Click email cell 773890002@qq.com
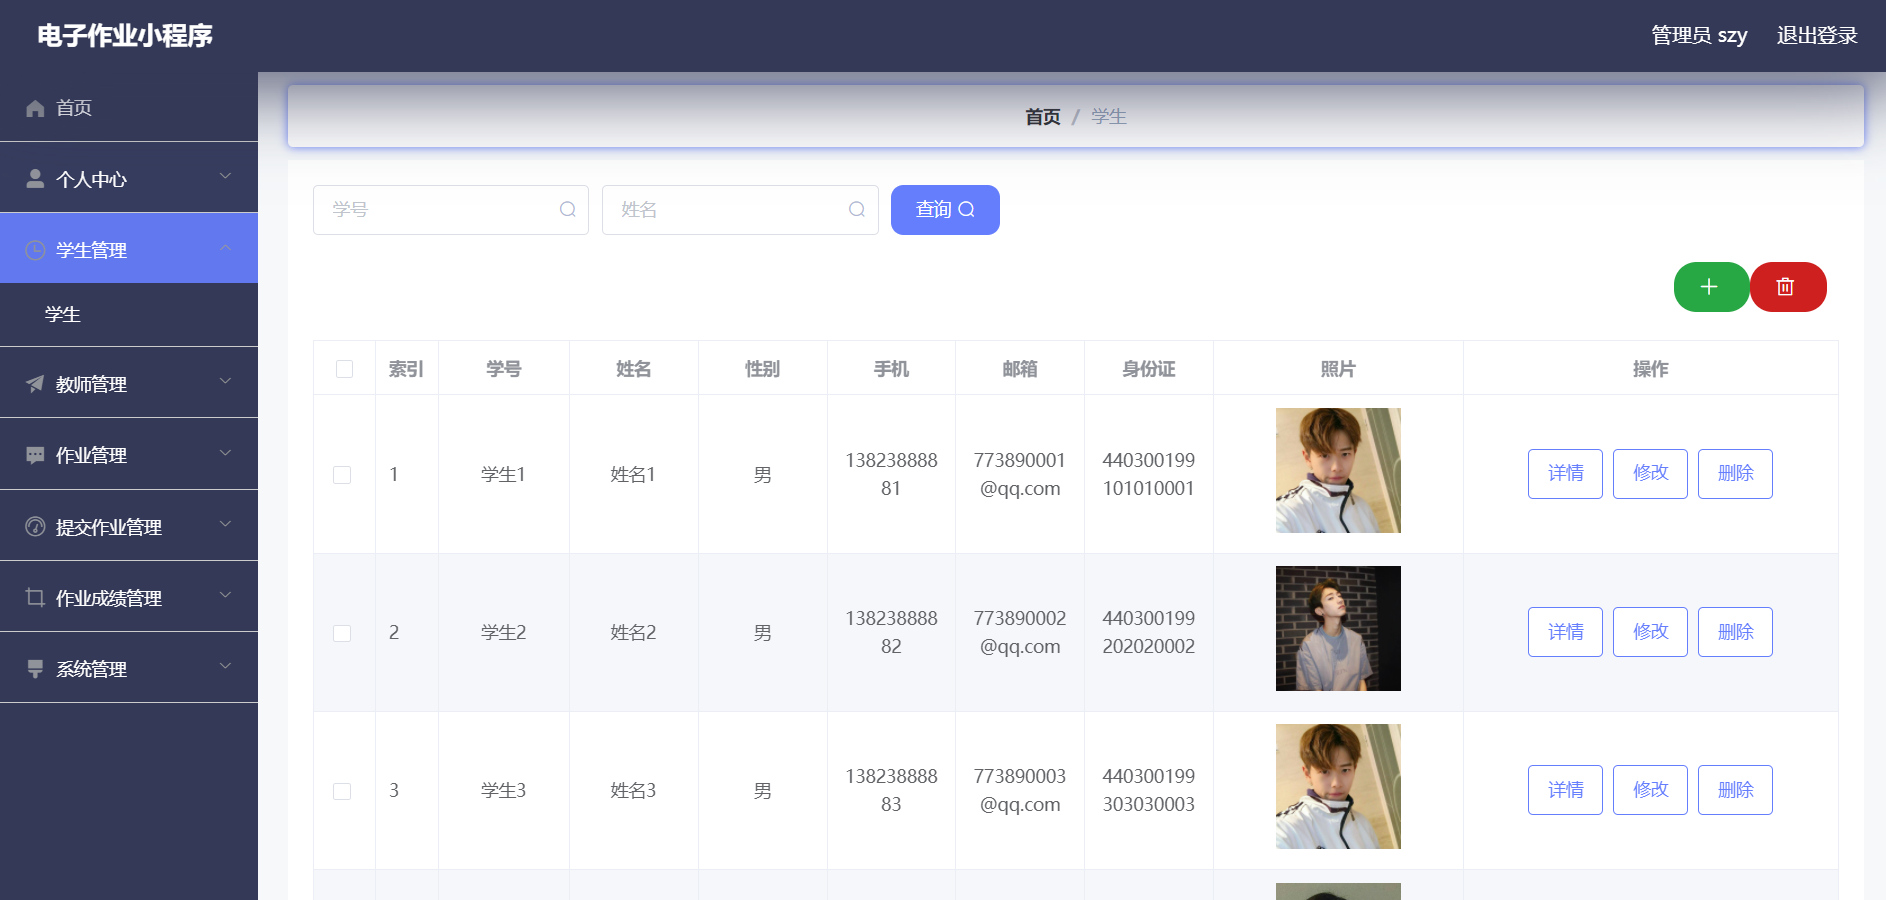 (1020, 632)
